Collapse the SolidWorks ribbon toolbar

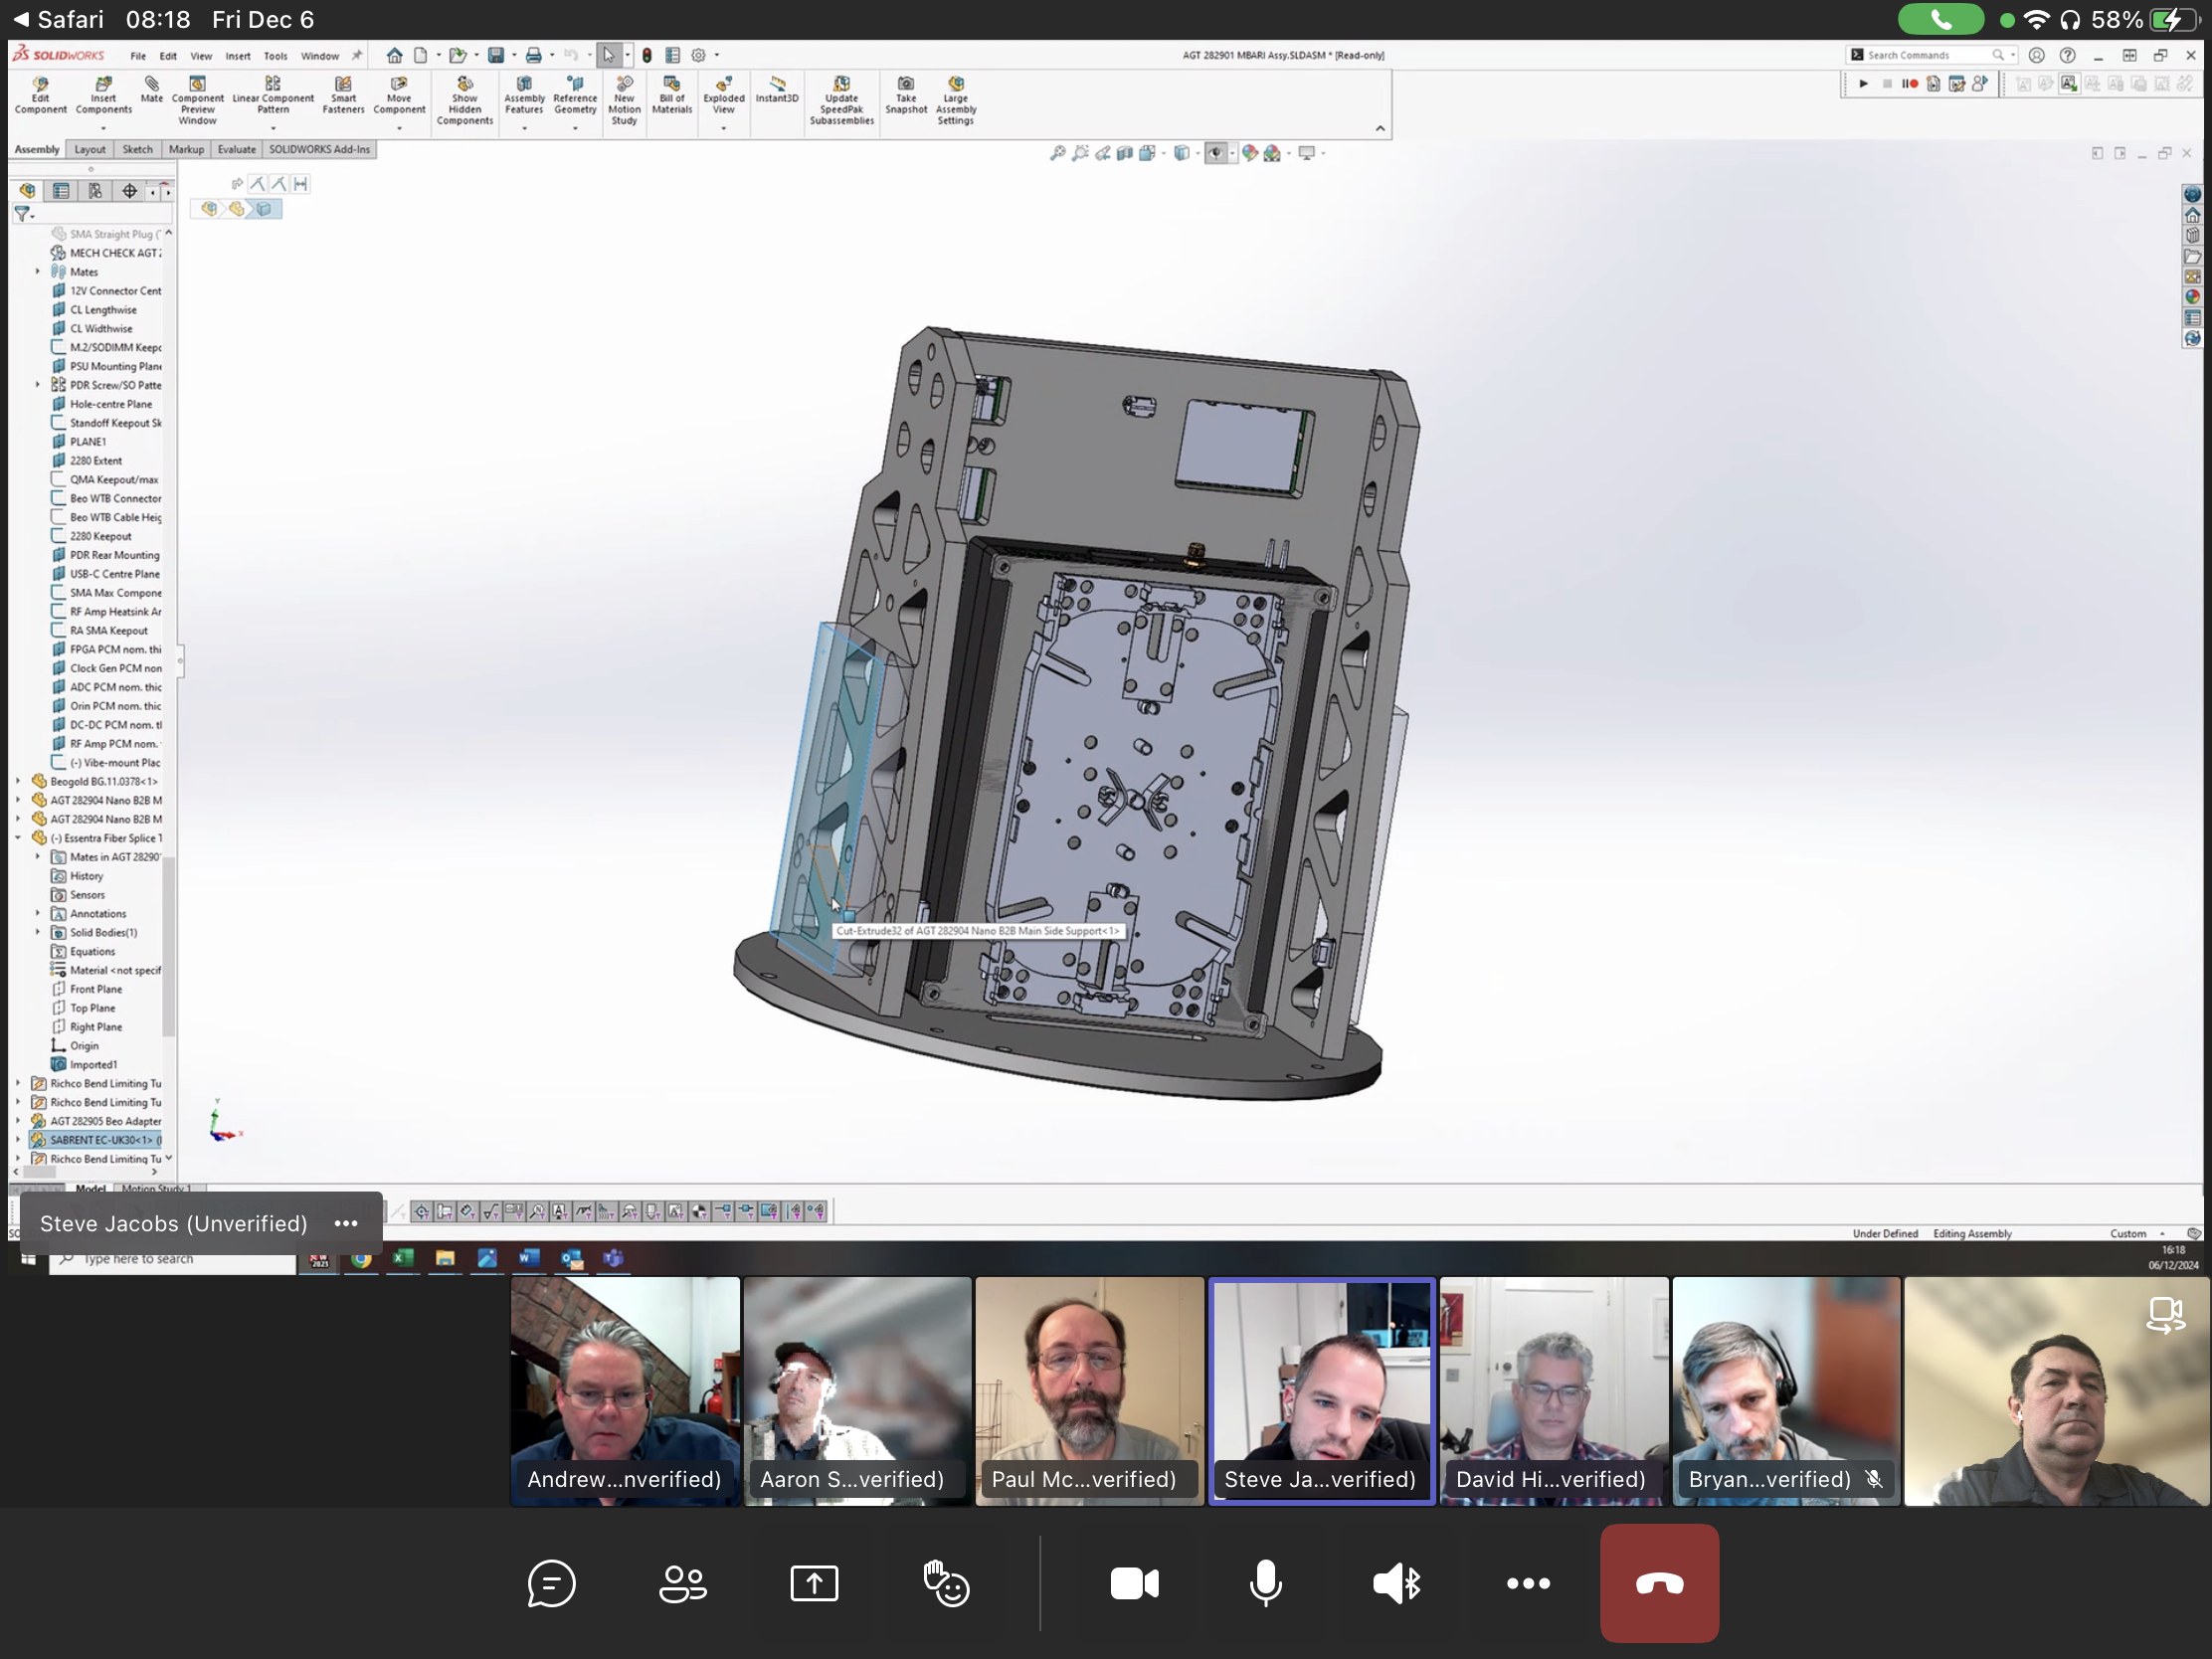(x=1380, y=128)
